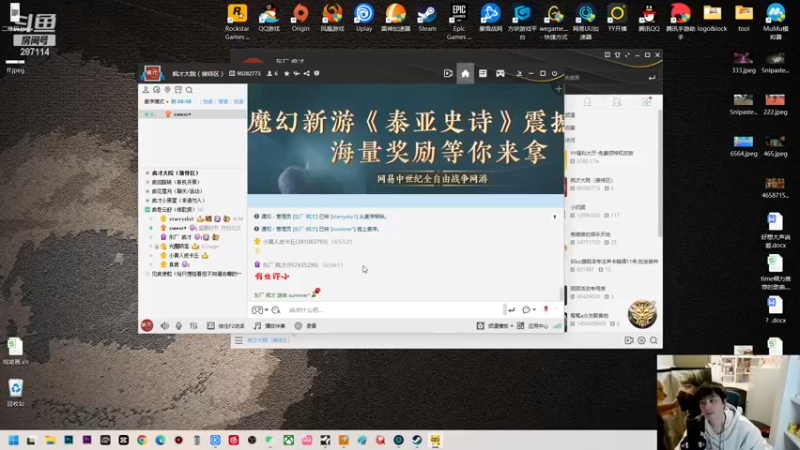Image resolution: width=800 pixels, height=450 pixels.
Task: Click the hamburger menu below the YY channel window
Action: click(238, 340)
